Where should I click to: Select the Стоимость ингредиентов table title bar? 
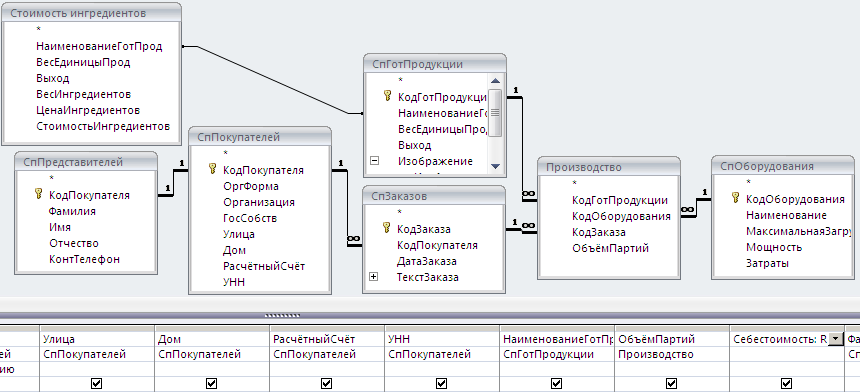pos(92,13)
